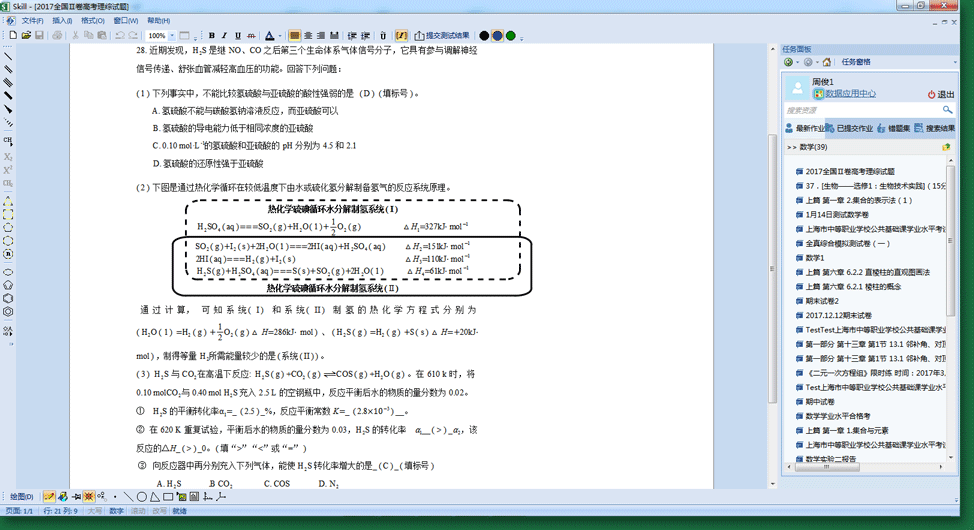Select the rectangle shape drawing tool
Screen dimensions: 974x530
coord(168,496)
